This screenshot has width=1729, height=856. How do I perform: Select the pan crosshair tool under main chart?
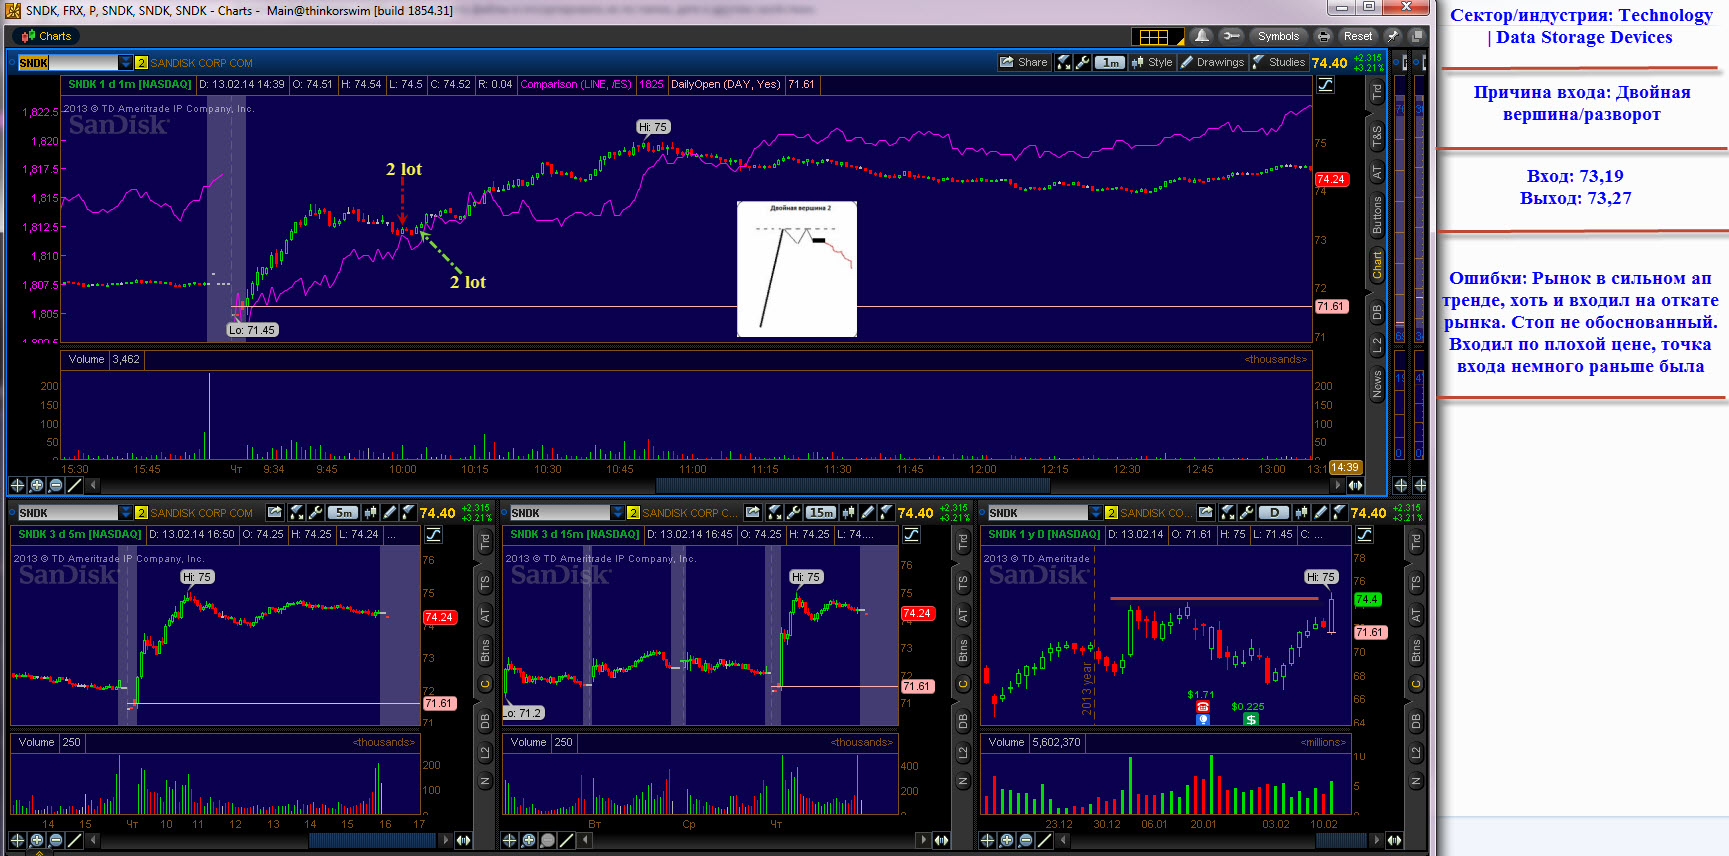pos(17,485)
